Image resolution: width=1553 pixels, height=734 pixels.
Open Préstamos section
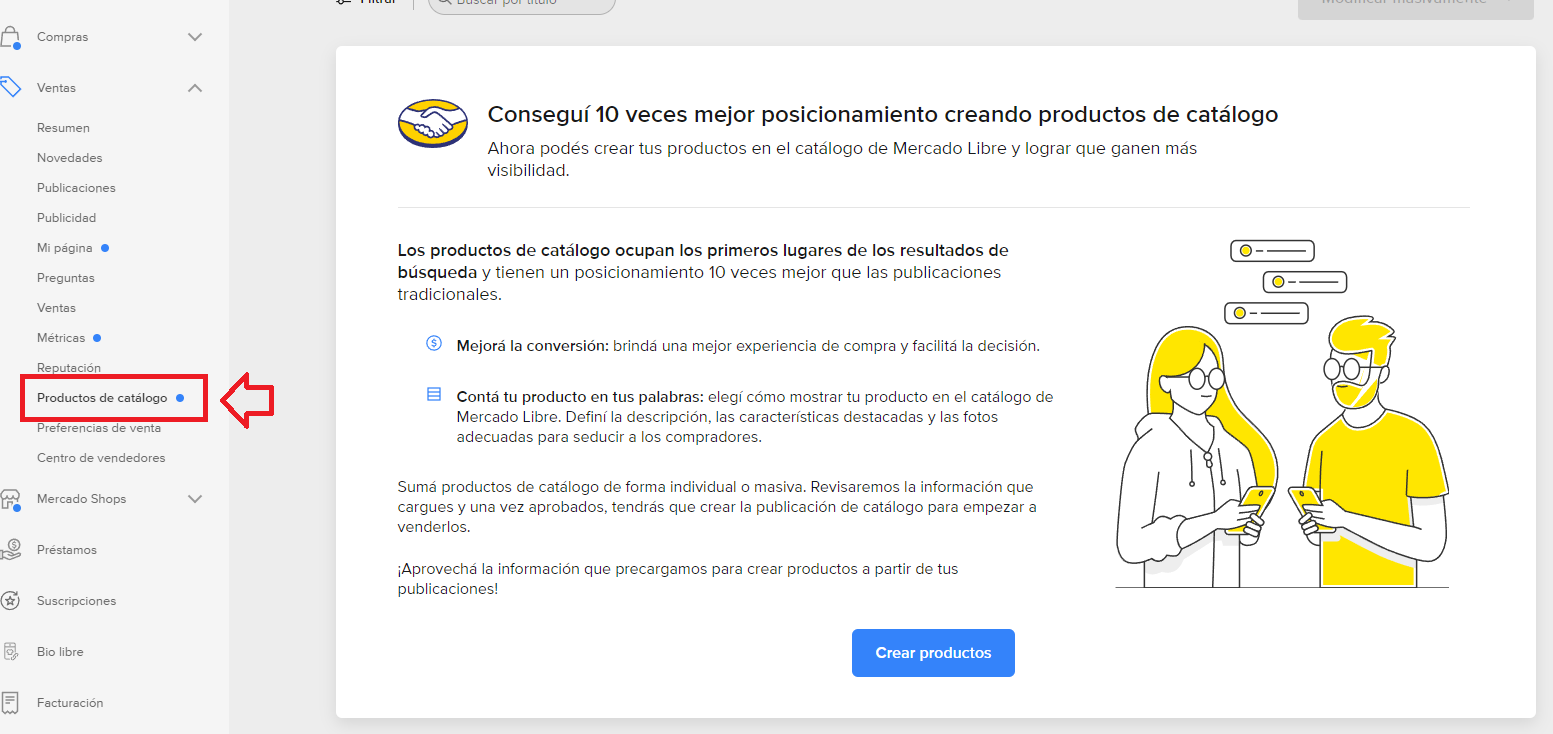coord(66,550)
